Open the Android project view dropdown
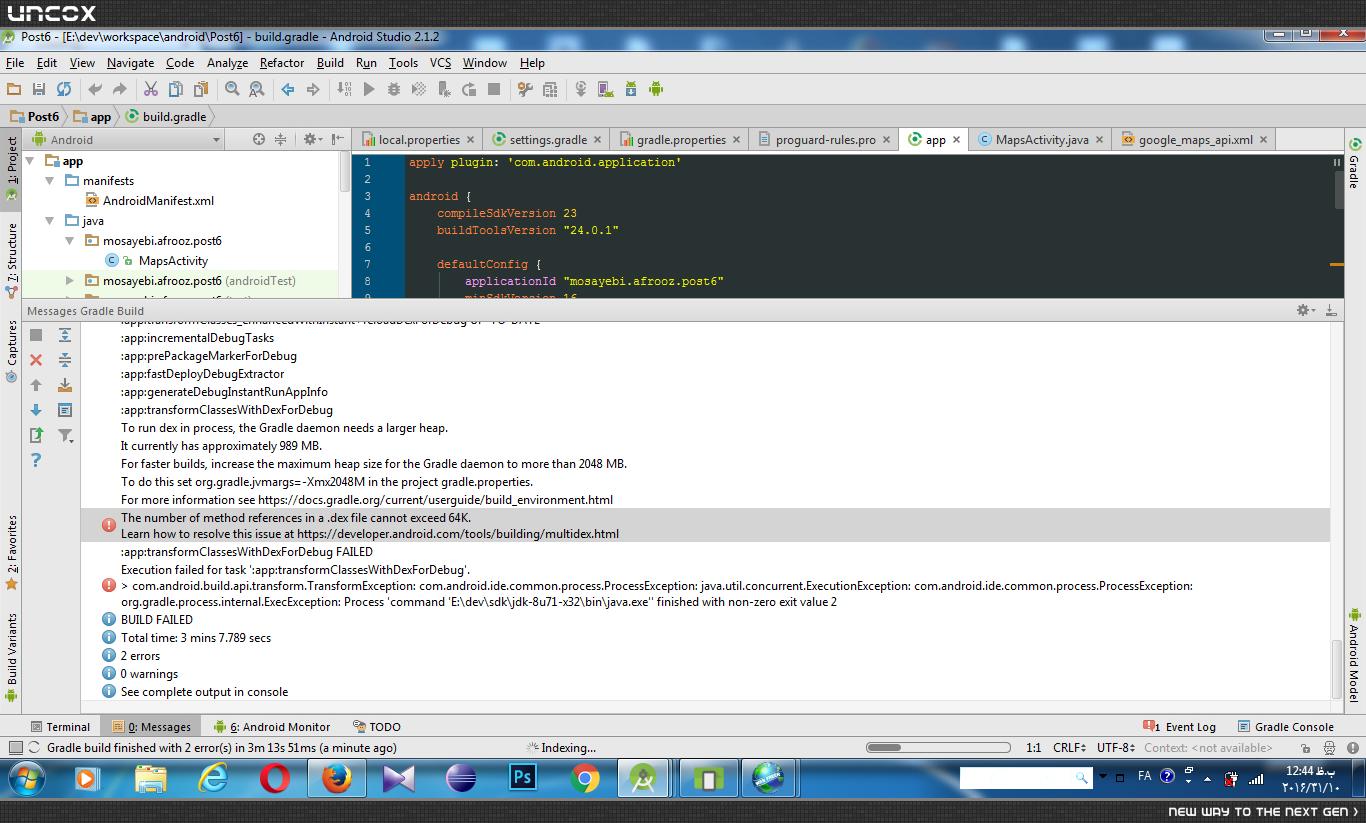The height and width of the screenshot is (823, 1366). tap(126, 140)
